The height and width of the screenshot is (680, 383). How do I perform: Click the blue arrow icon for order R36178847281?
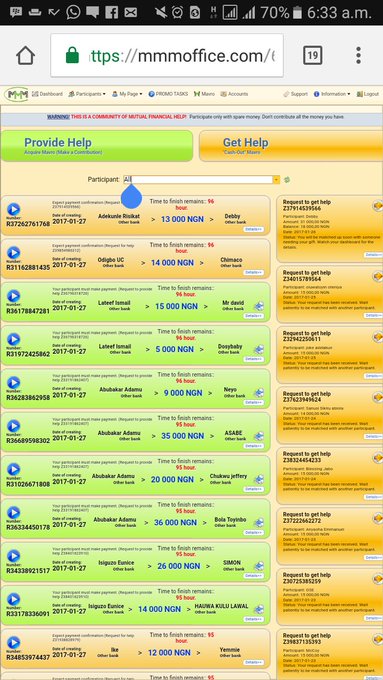[x=13, y=296]
